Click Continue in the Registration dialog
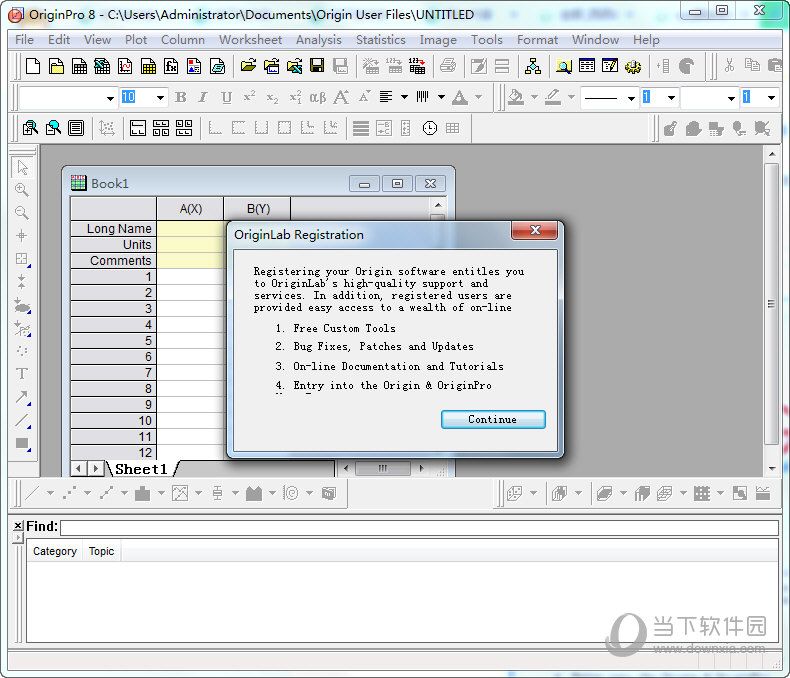This screenshot has height=678, width=790. click(493, 419)
